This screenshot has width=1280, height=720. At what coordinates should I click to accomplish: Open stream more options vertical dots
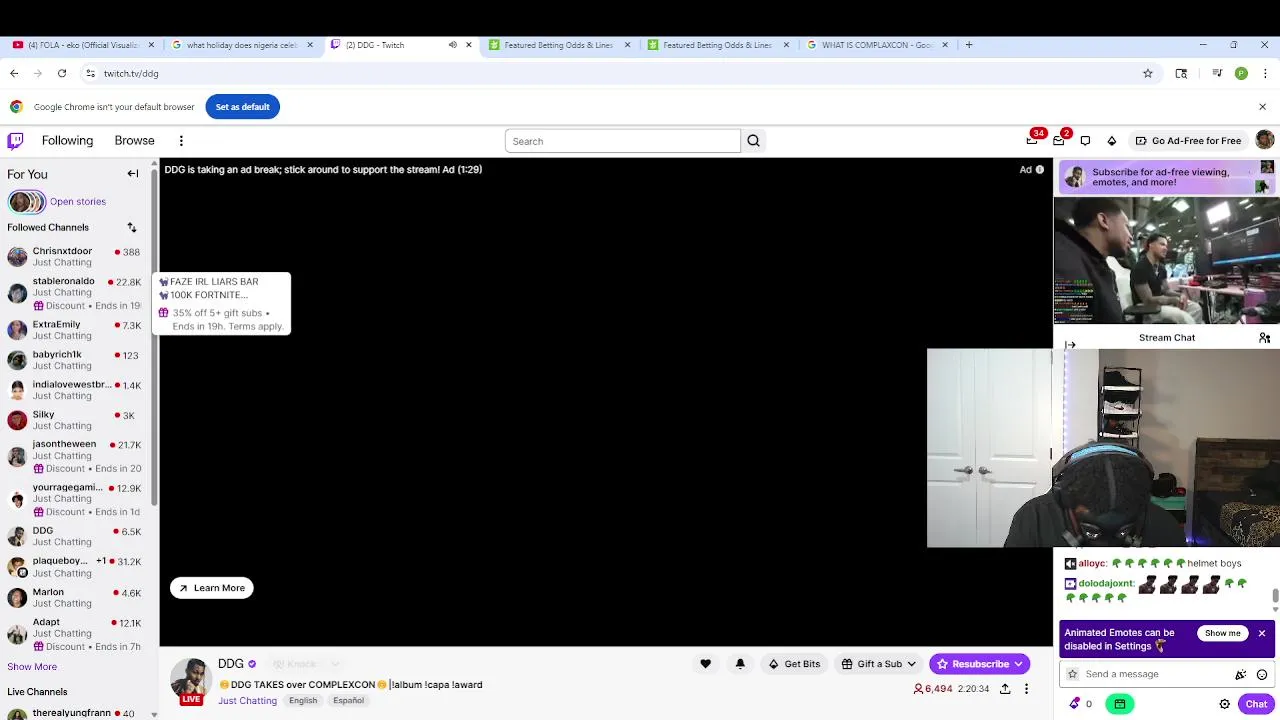(1026, 689)
